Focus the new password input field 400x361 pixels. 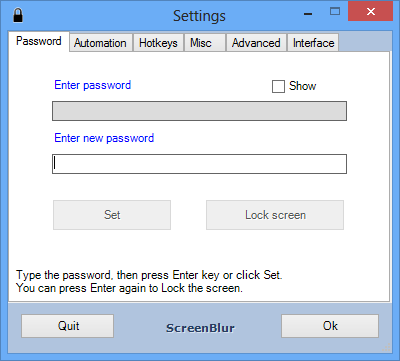(199, 164)
